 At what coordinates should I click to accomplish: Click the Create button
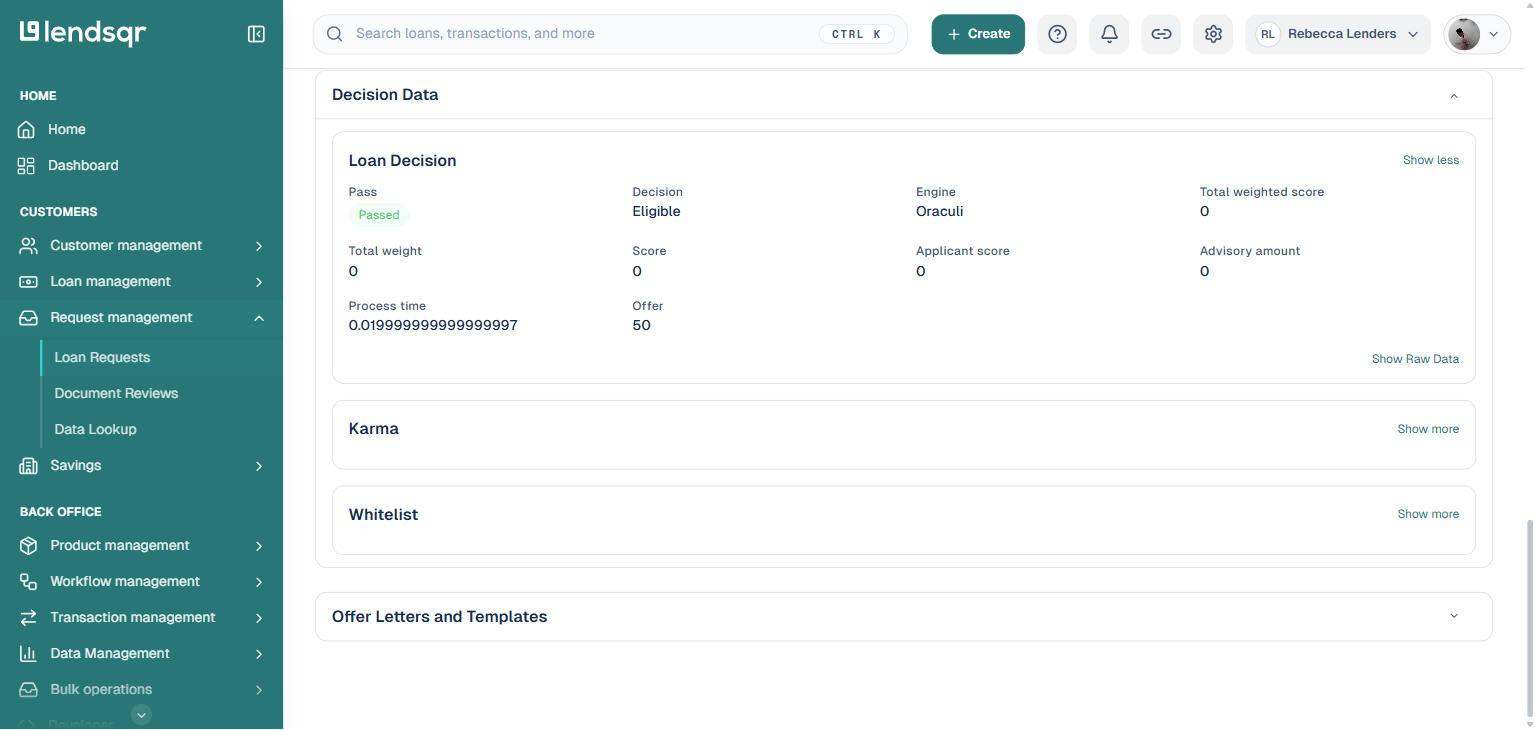point(978,34)
